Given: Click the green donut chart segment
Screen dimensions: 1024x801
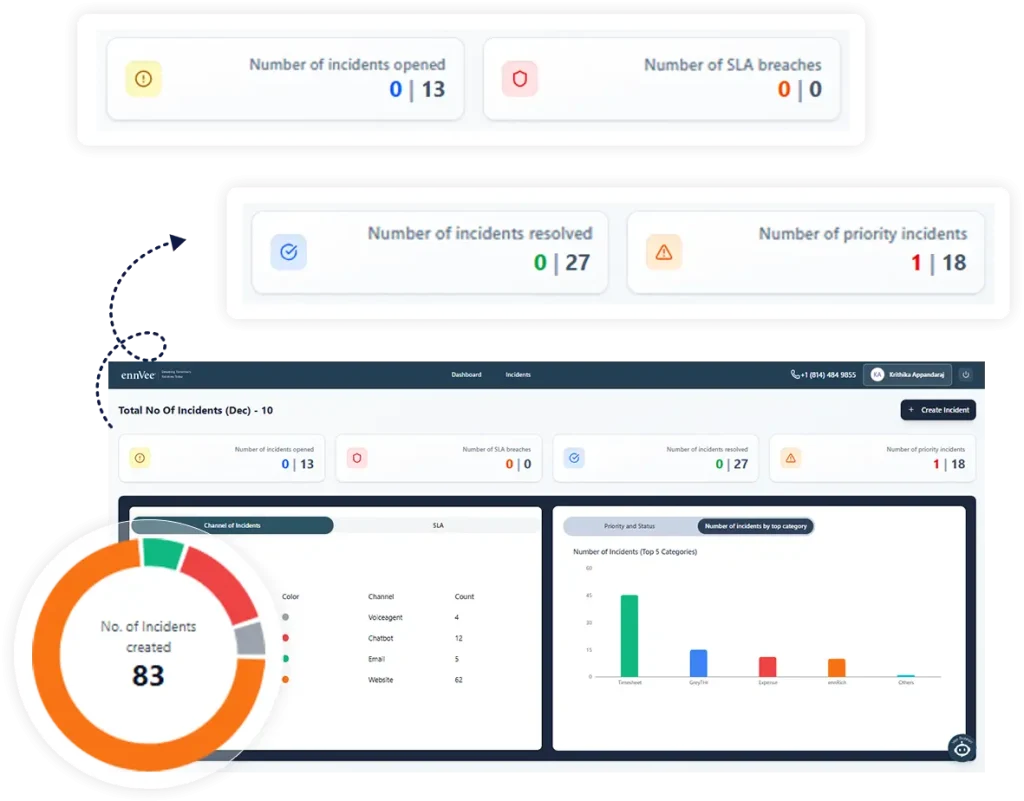Looking at the screenshot, I should 161,553.
